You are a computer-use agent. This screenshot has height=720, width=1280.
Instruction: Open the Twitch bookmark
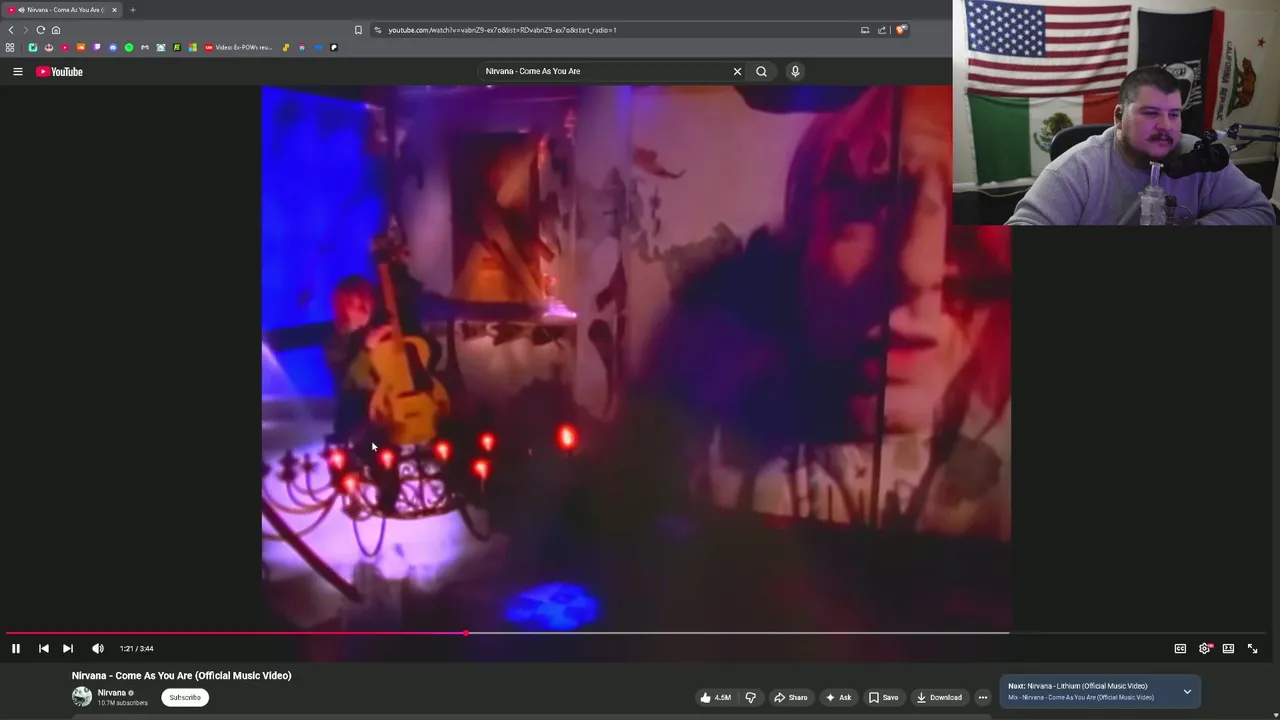(x=97, y=47)
